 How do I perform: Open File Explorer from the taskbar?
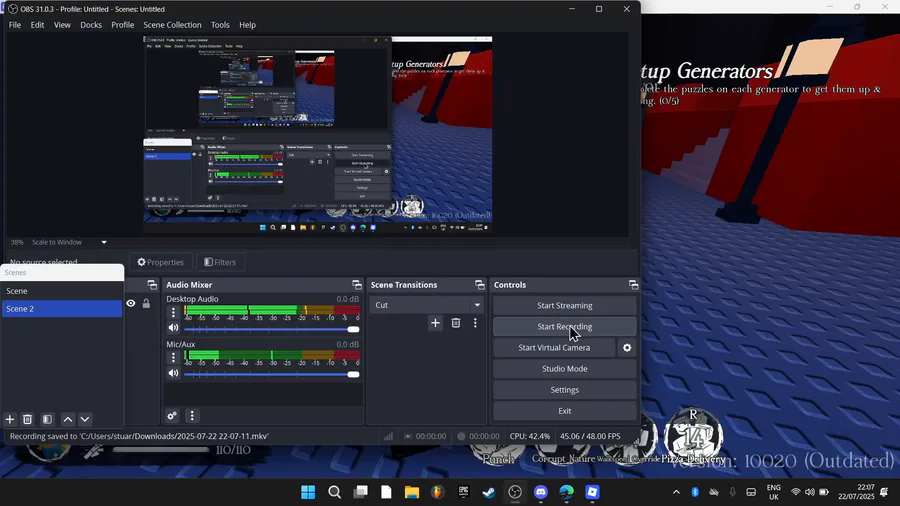pyautogui.click(x=412, y=492)
